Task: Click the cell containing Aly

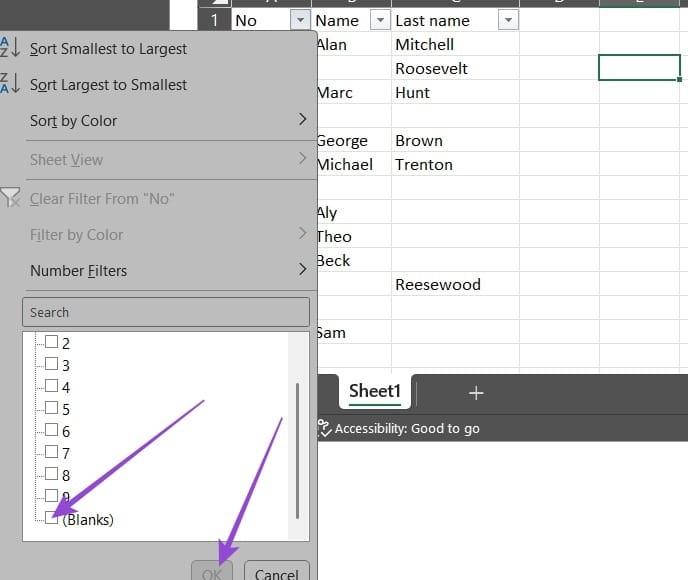Action: 354,212
